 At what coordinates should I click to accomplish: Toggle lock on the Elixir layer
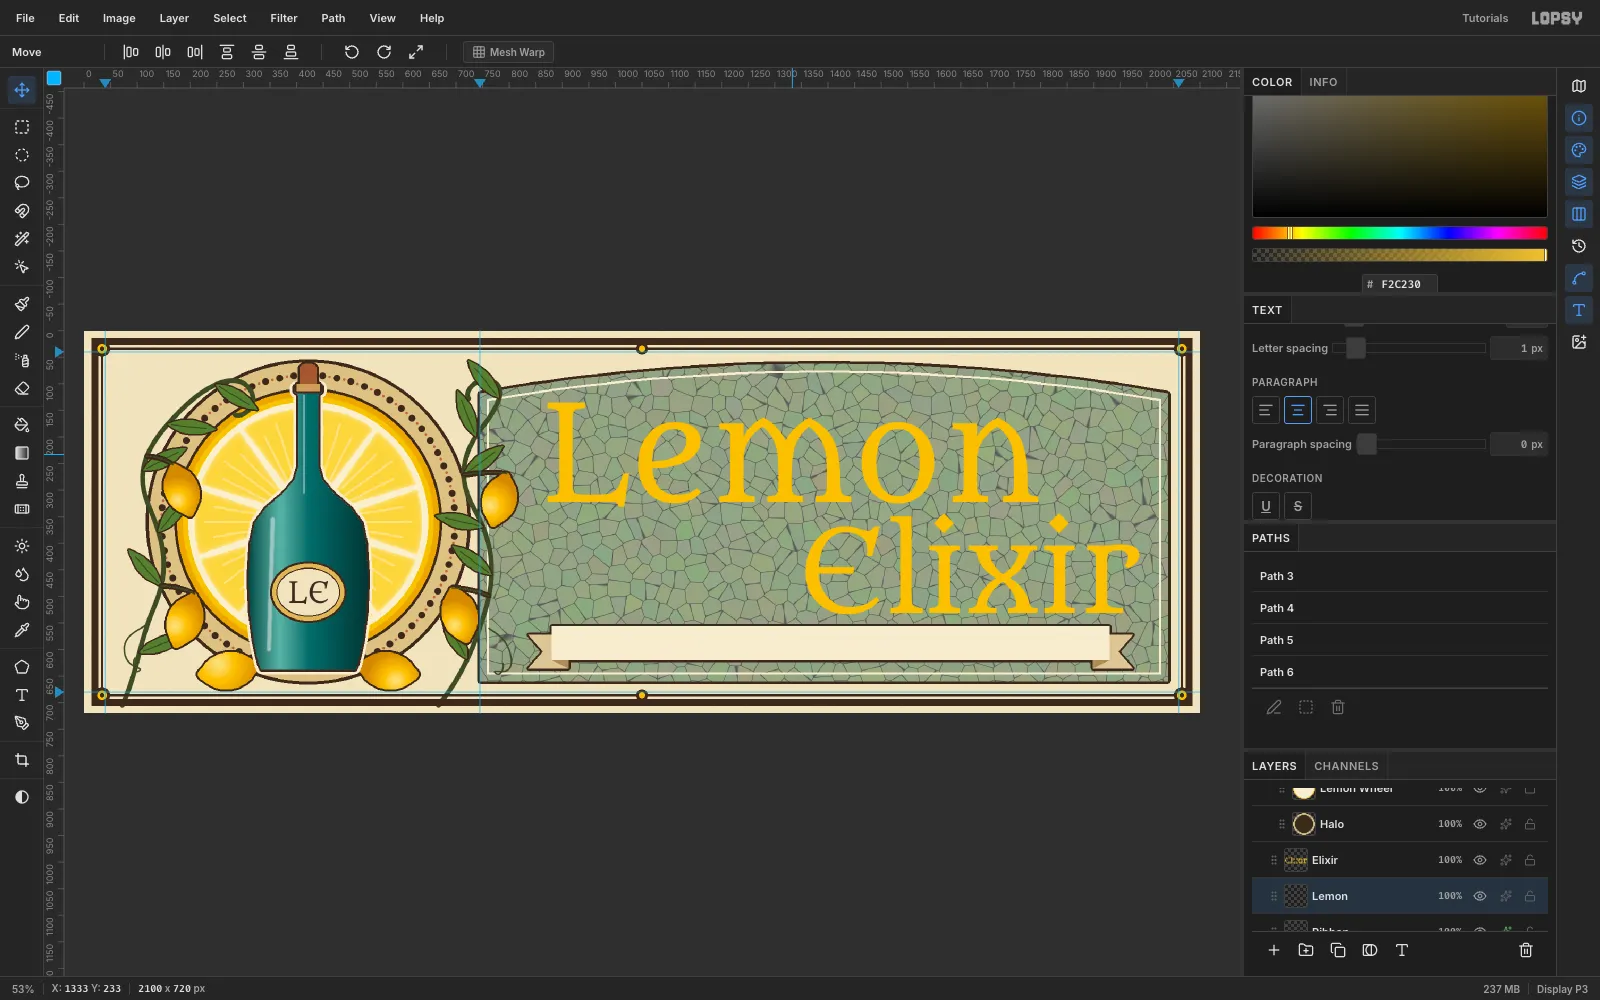(1530, 860)
